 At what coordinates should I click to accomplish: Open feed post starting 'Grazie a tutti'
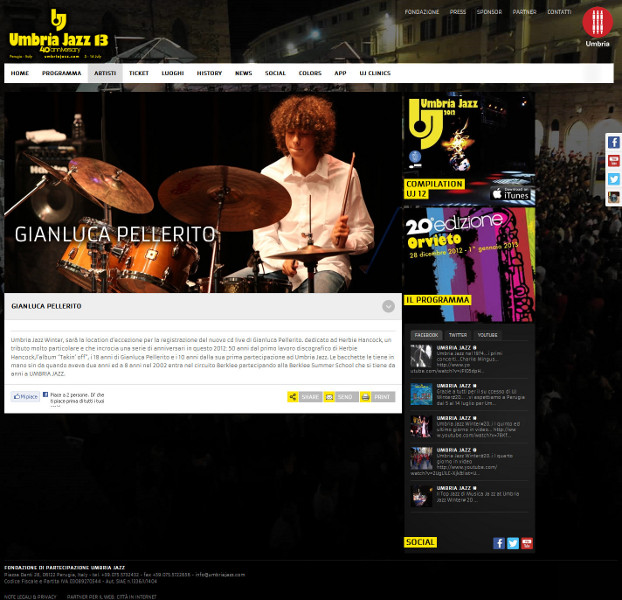click(469, 394)
